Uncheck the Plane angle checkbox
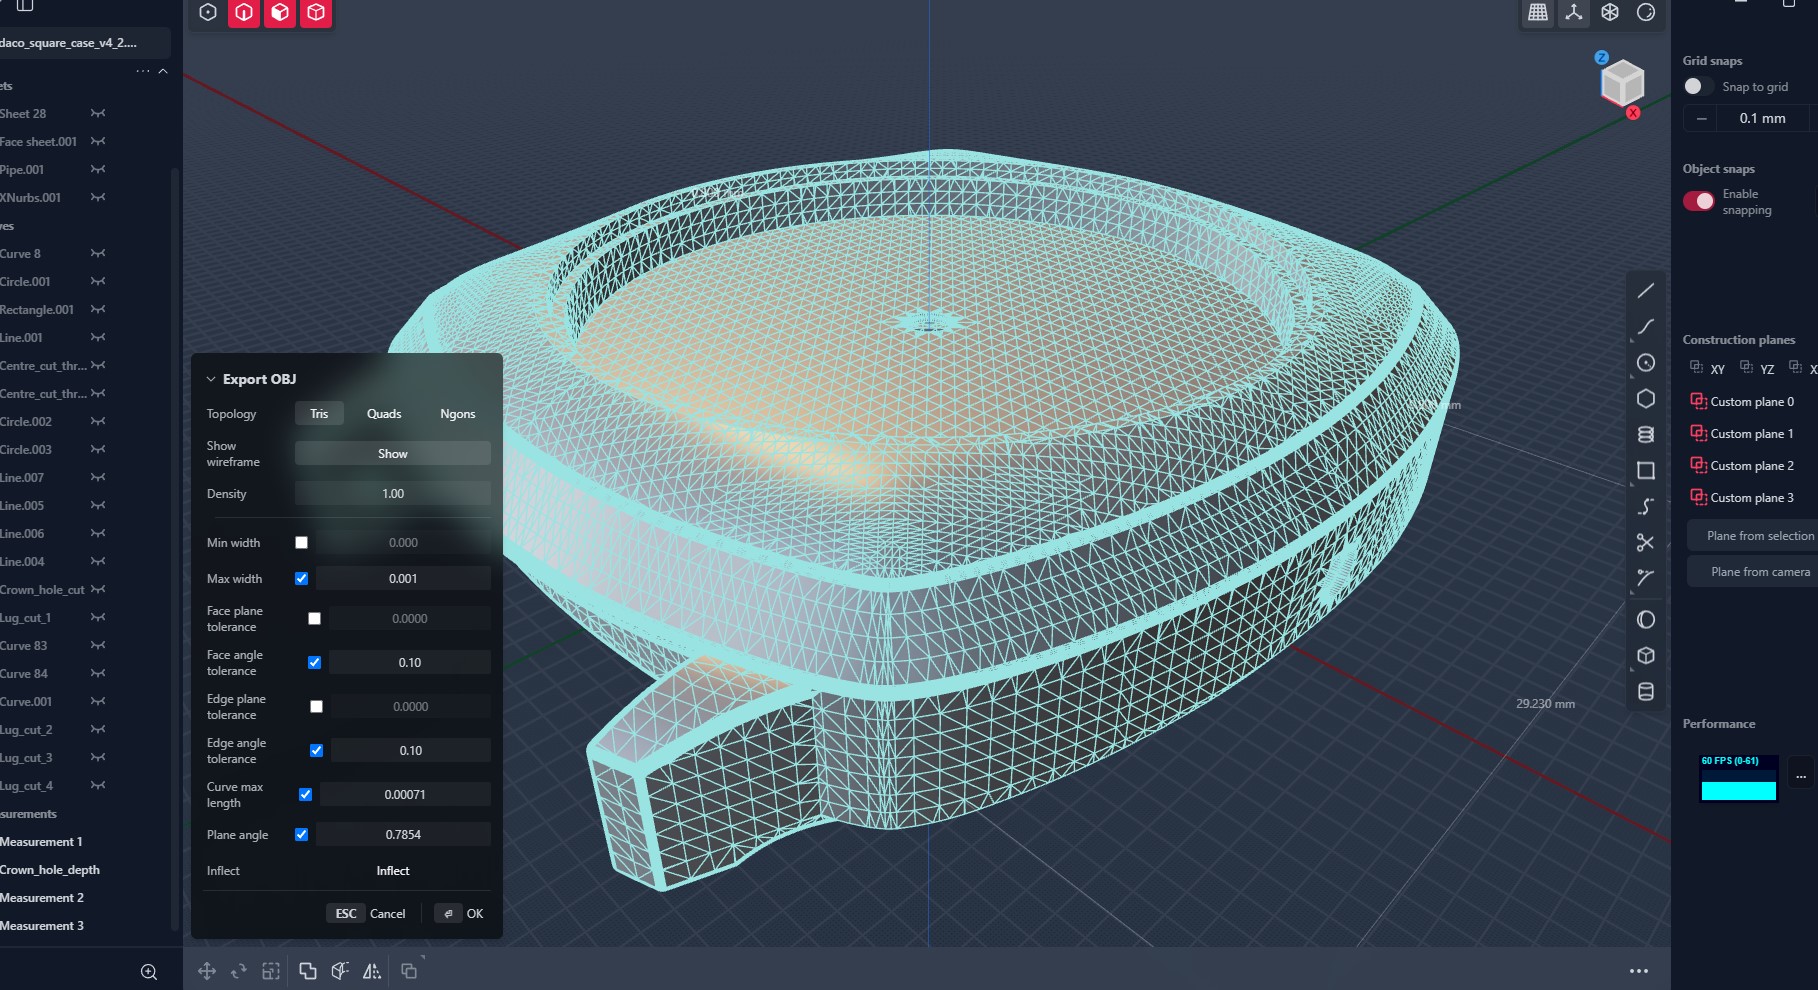The width and height of the screenshot is (1818, 990). point(302,835)
